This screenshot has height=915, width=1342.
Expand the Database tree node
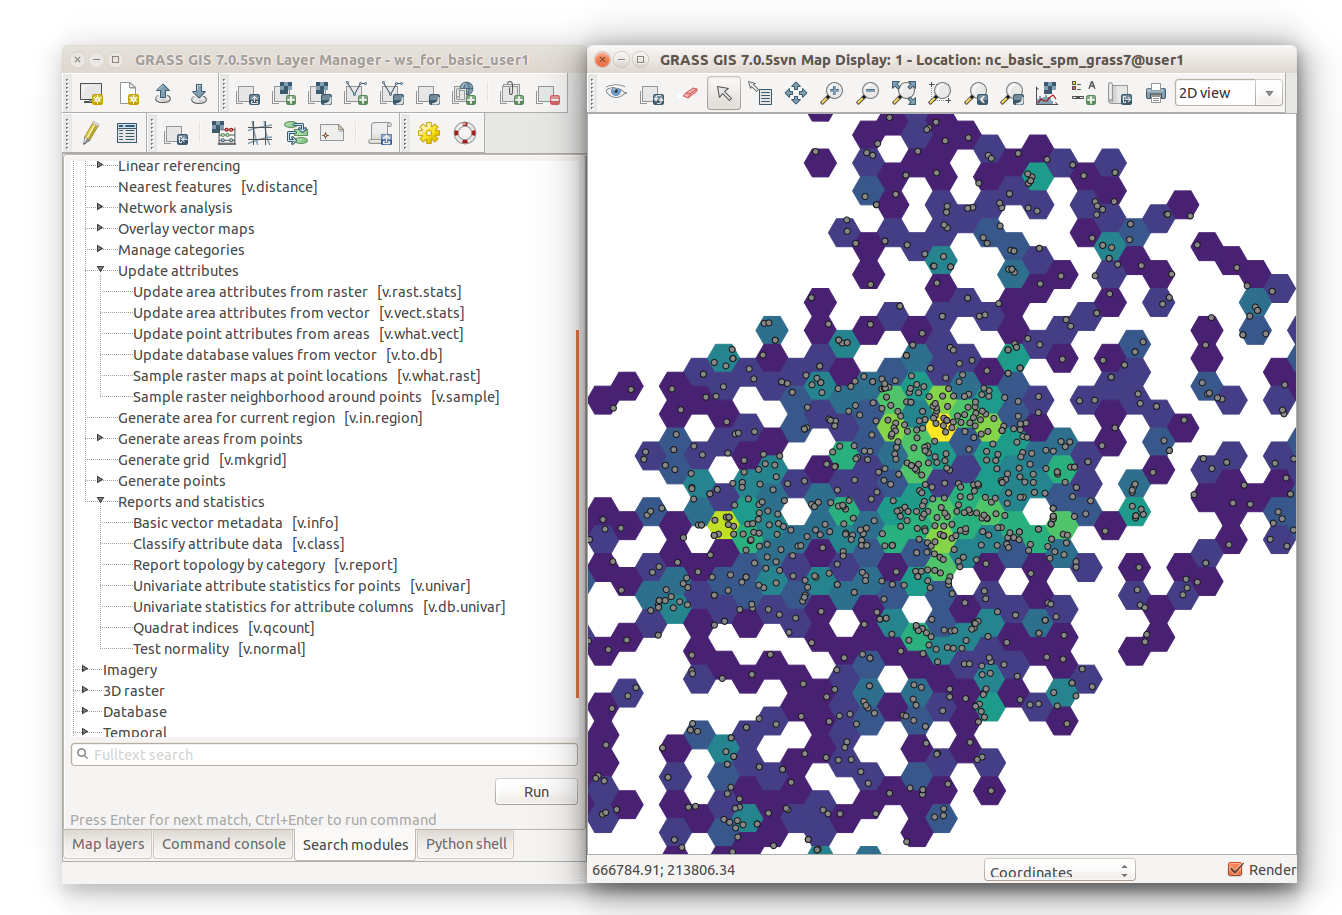click(x=85, y=711)
